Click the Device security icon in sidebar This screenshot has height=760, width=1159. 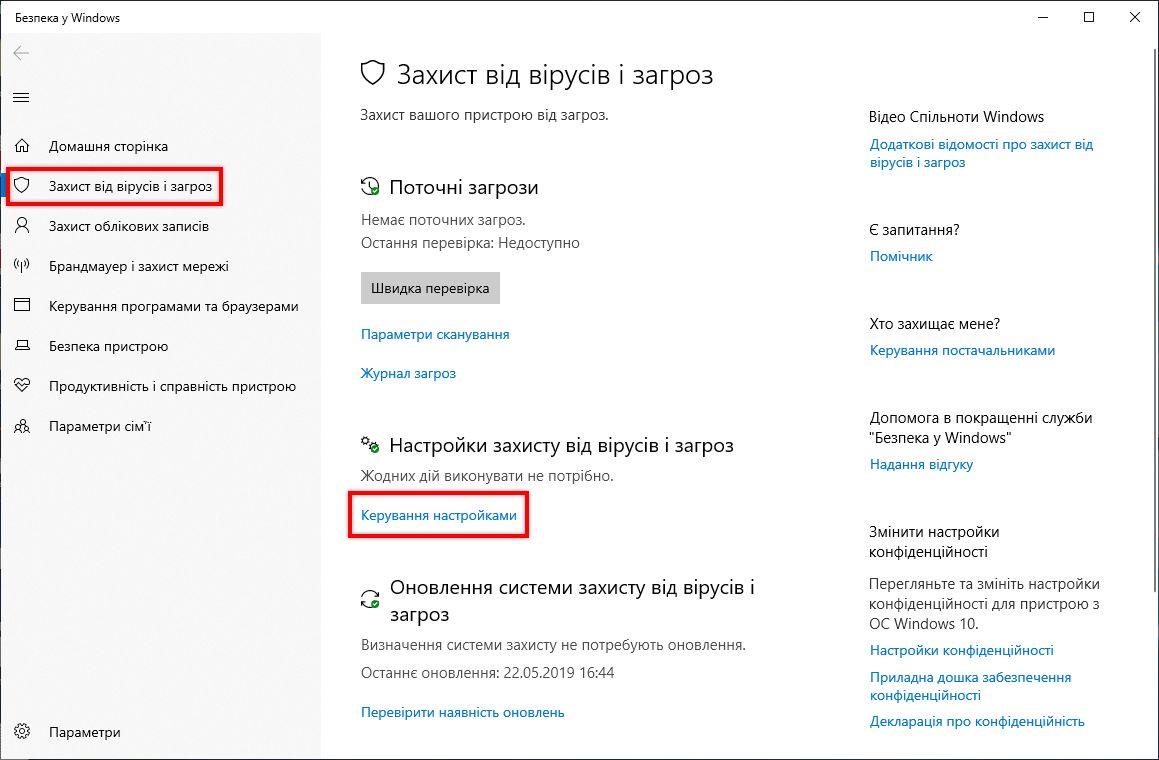click(24, 346)
